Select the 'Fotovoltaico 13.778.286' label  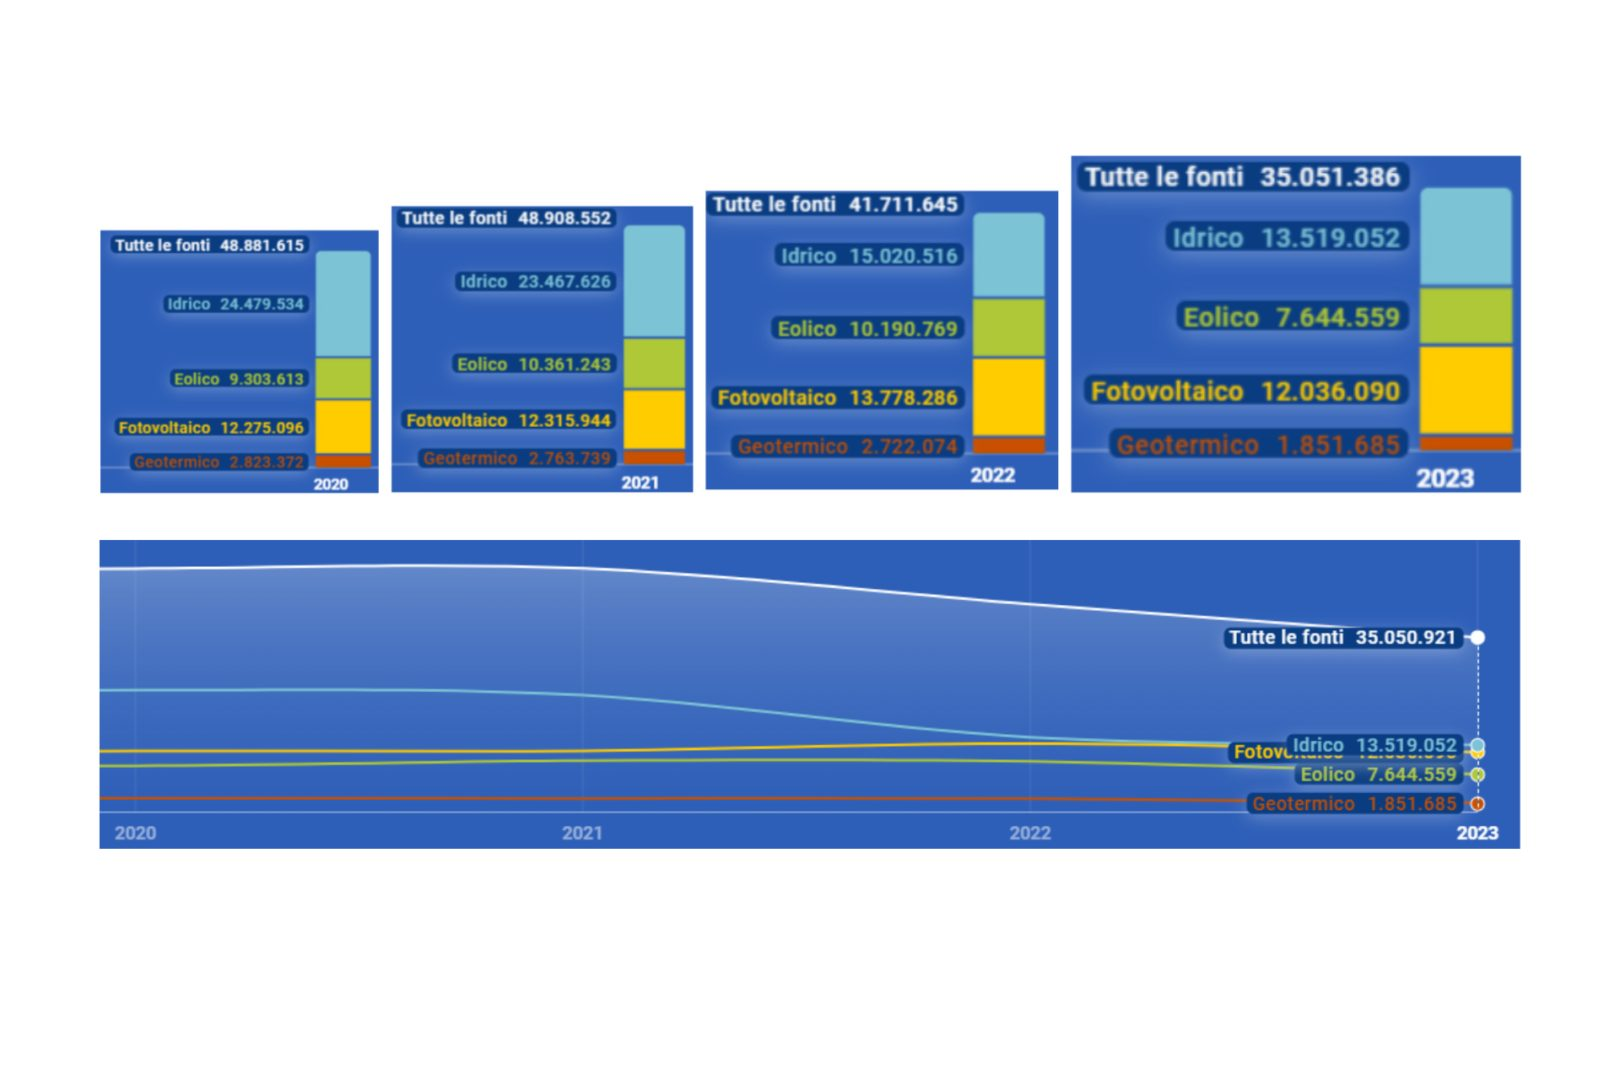(x=837, y=398)
